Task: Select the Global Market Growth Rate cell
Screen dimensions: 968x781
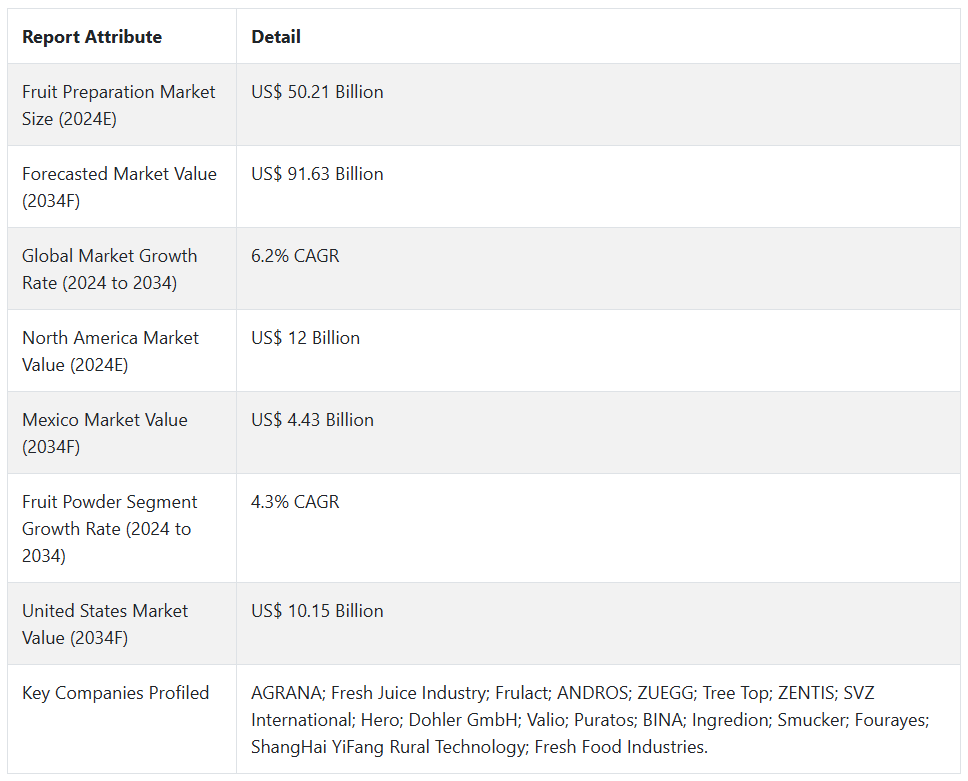Action: pyautogui.click(x=122, y=269)
